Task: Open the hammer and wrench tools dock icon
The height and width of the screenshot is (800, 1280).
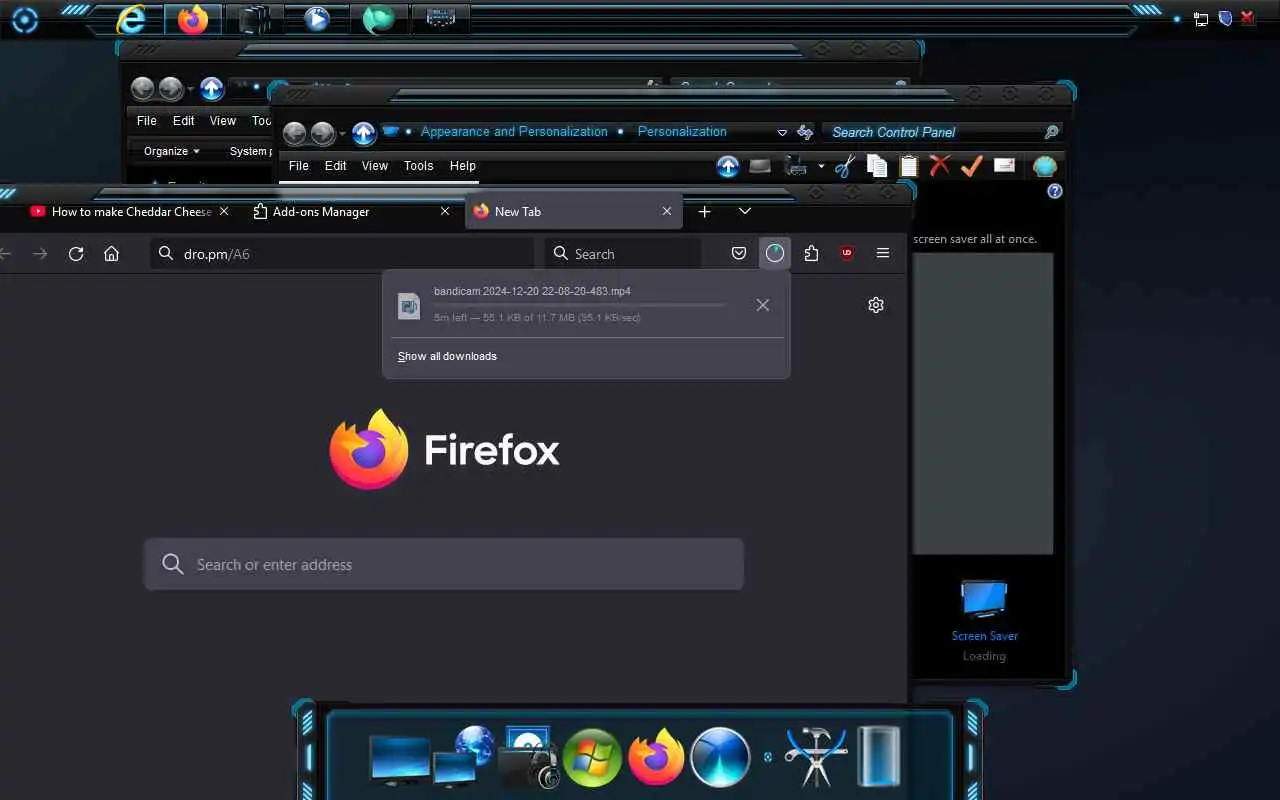Action: tap(816, 758)
